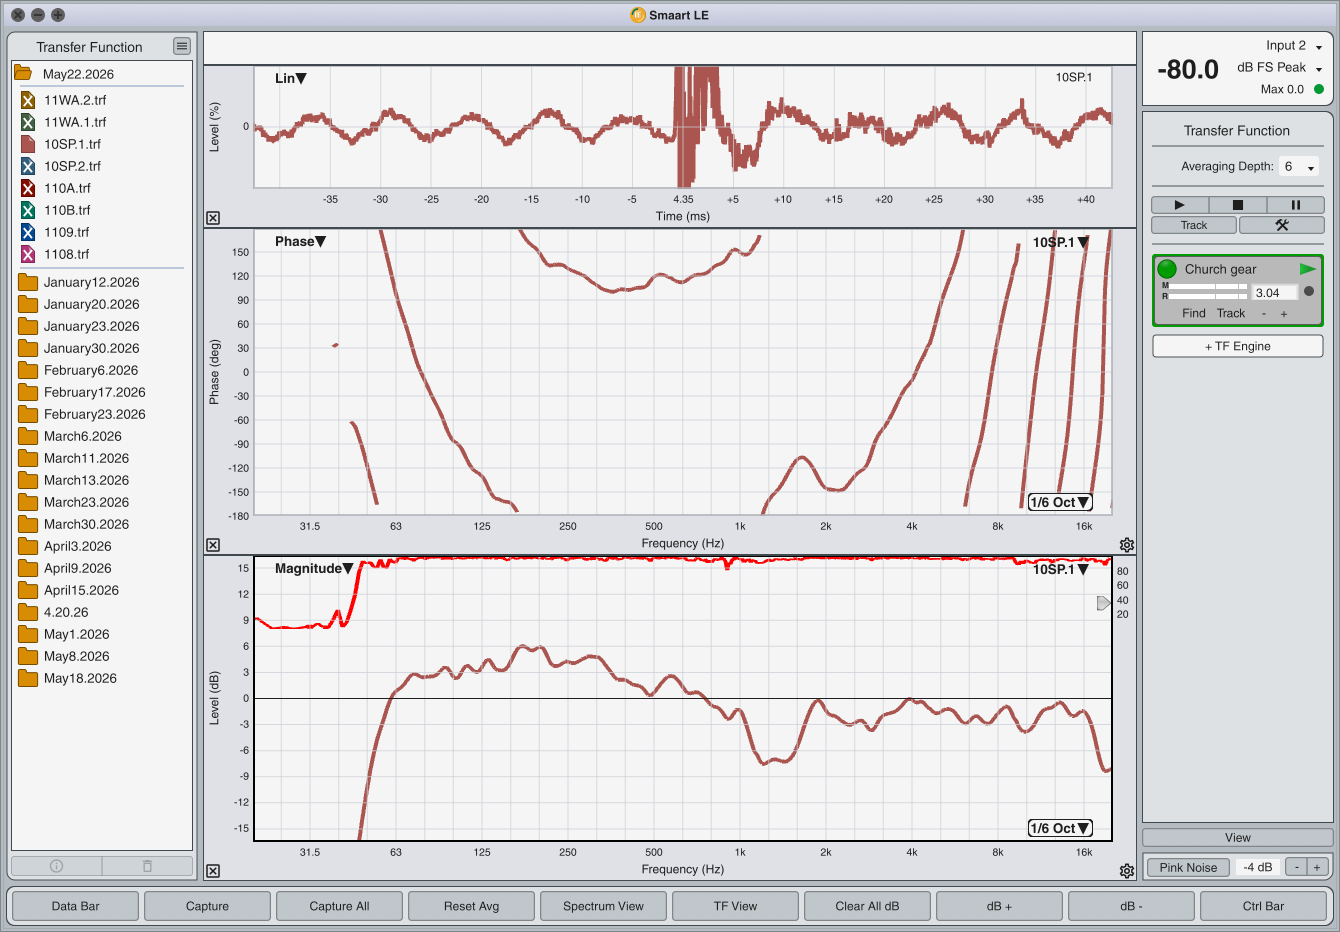Close the Magnitude pane with its X box
This screenshot has height=932, width=1340.
click(x=213, y=871)
